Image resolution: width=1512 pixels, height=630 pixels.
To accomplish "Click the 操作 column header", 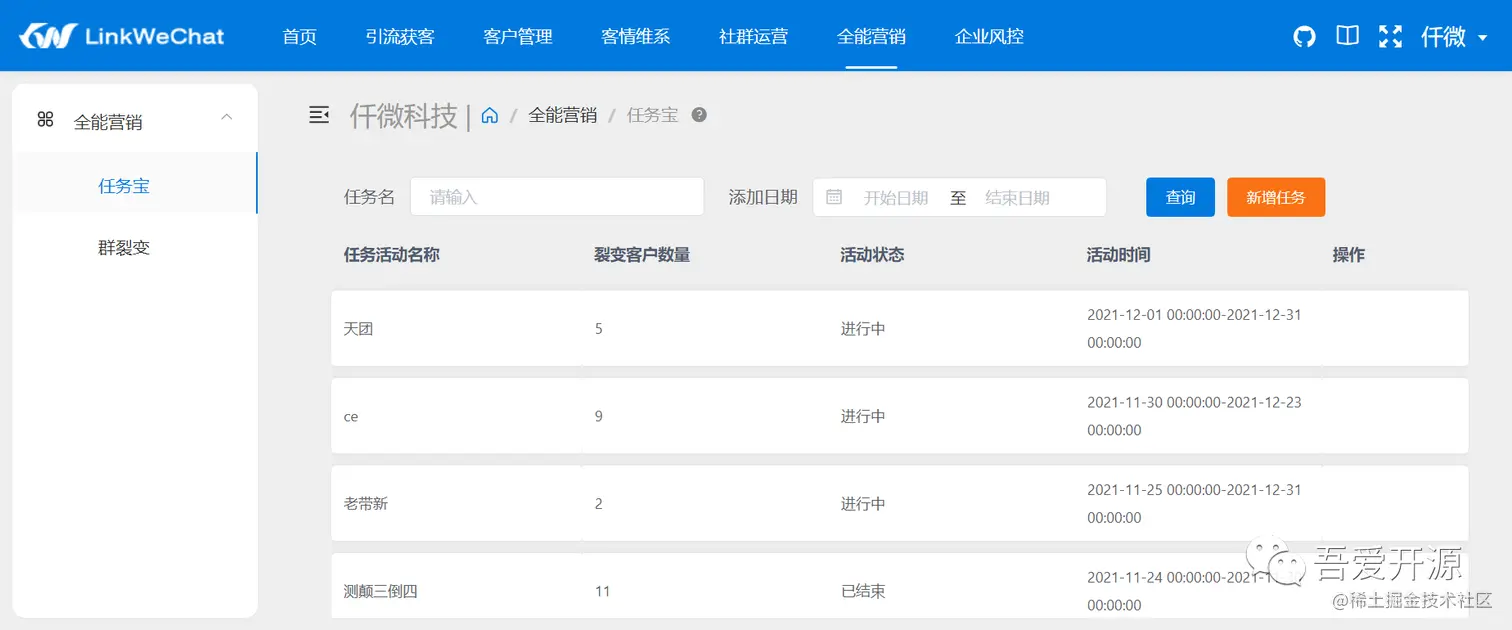I will 1349,255.
